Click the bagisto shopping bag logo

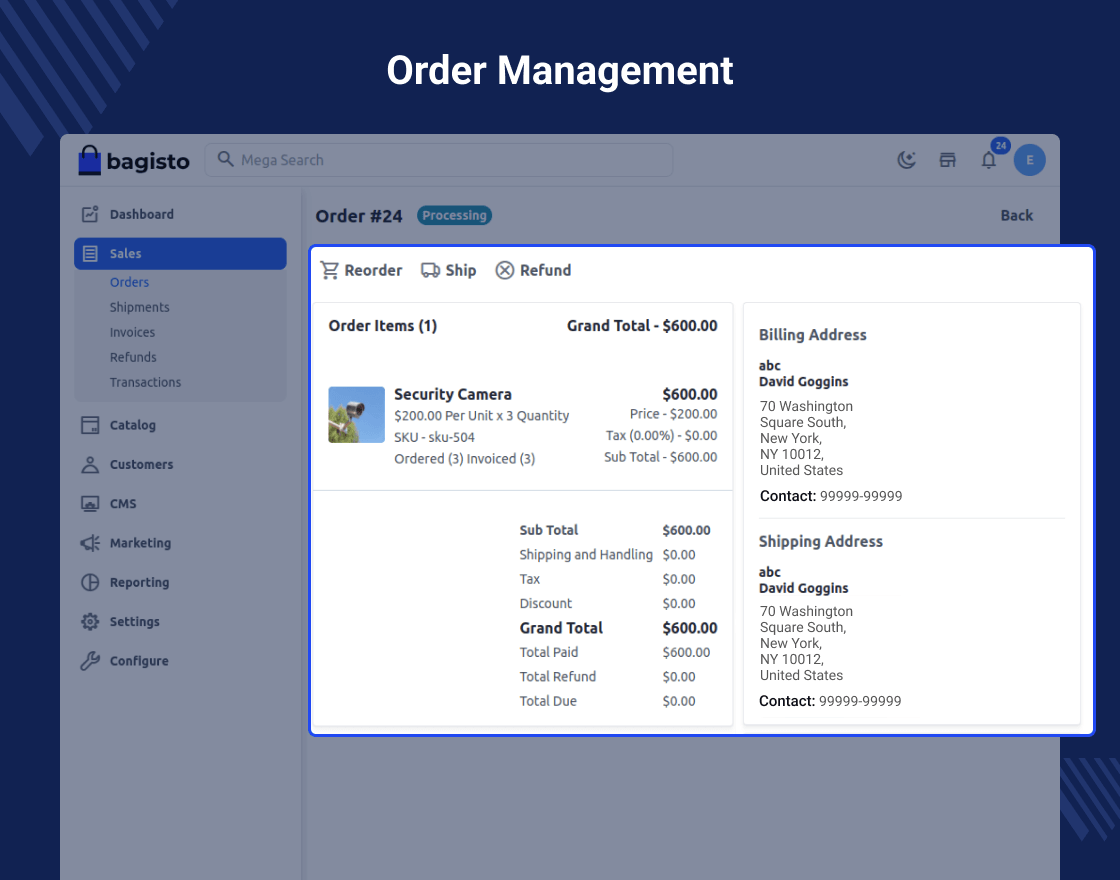click(89, 160)
